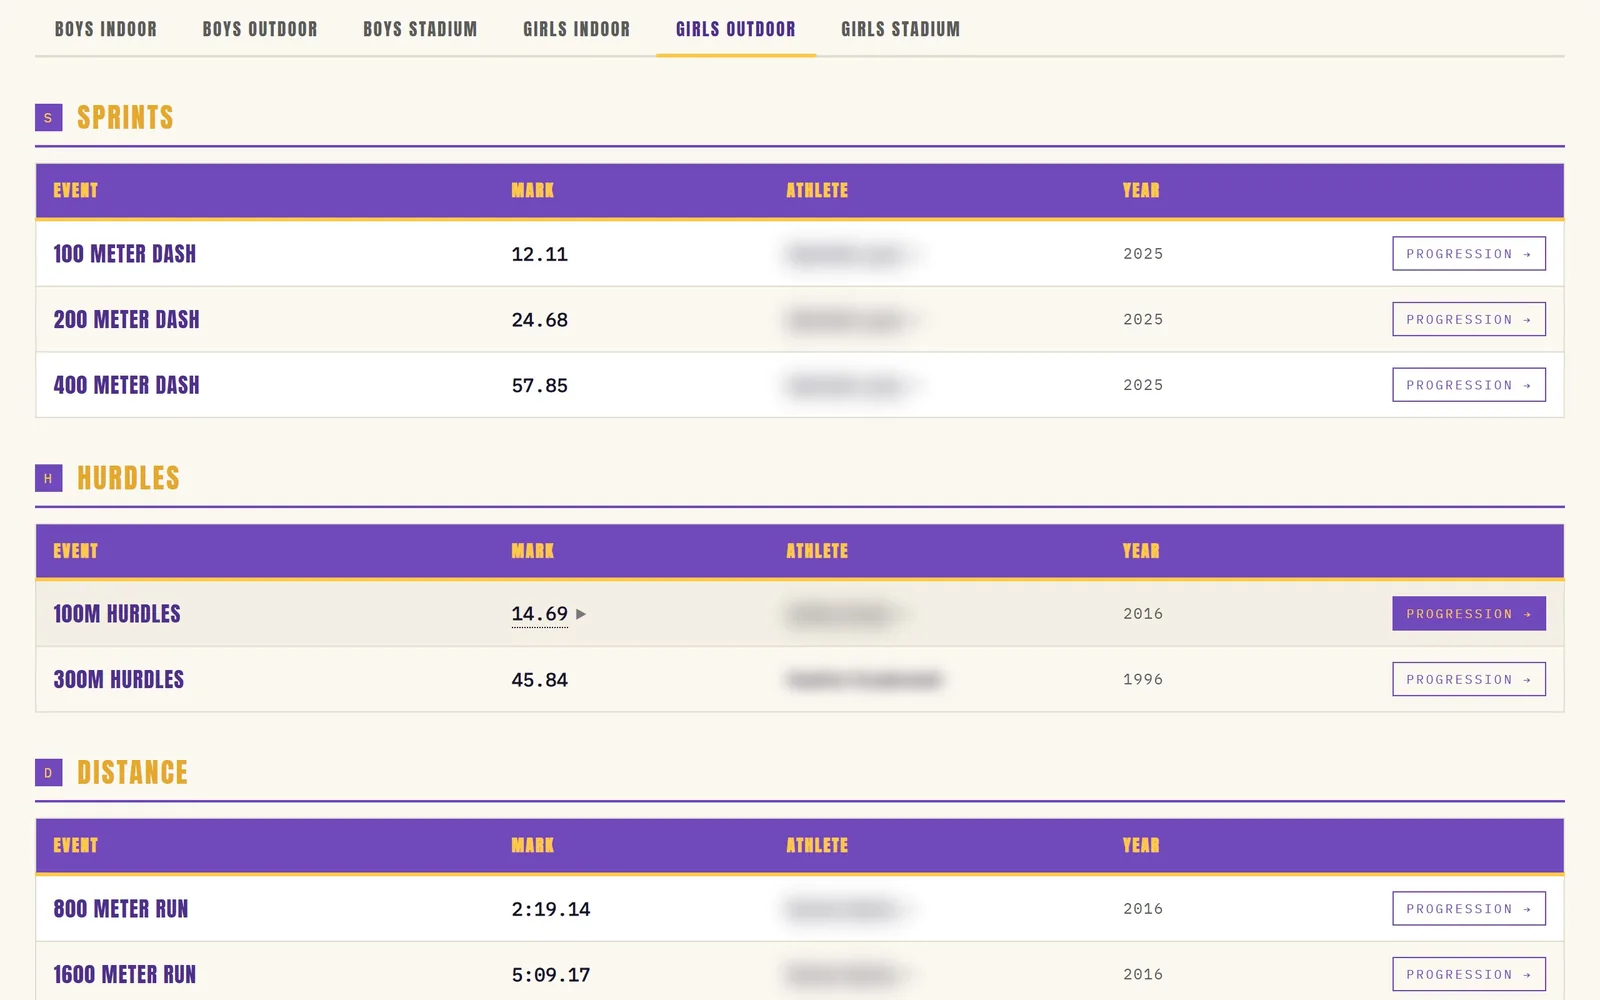
Task: Click the Distance 'D' section badge
Action: [48, 773]
